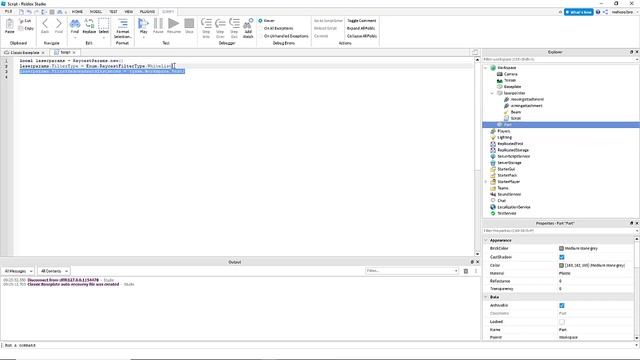The image size is (640, 360).
Task: Click the Format Selection icon
Action: coord(122,24)
